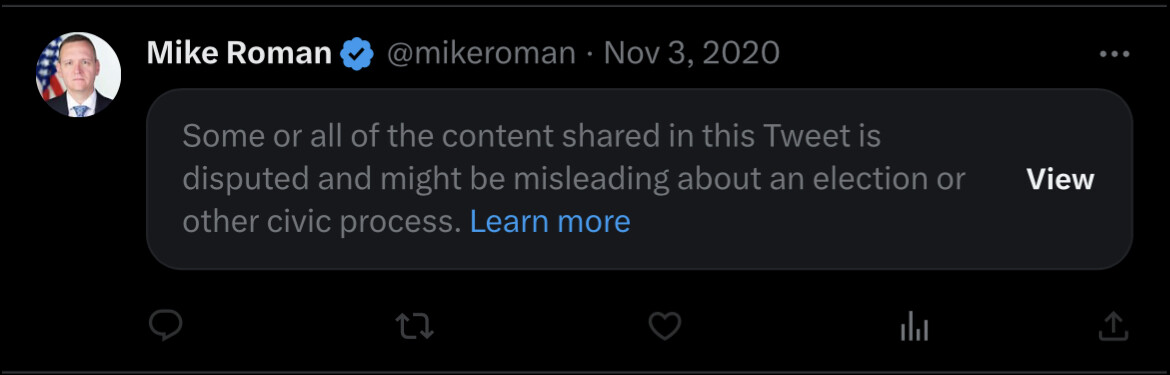The width and height of the screenshot is (1170, 375).
Task: Toggle the heart to favorite this tweet
Action: coord(664,326)
